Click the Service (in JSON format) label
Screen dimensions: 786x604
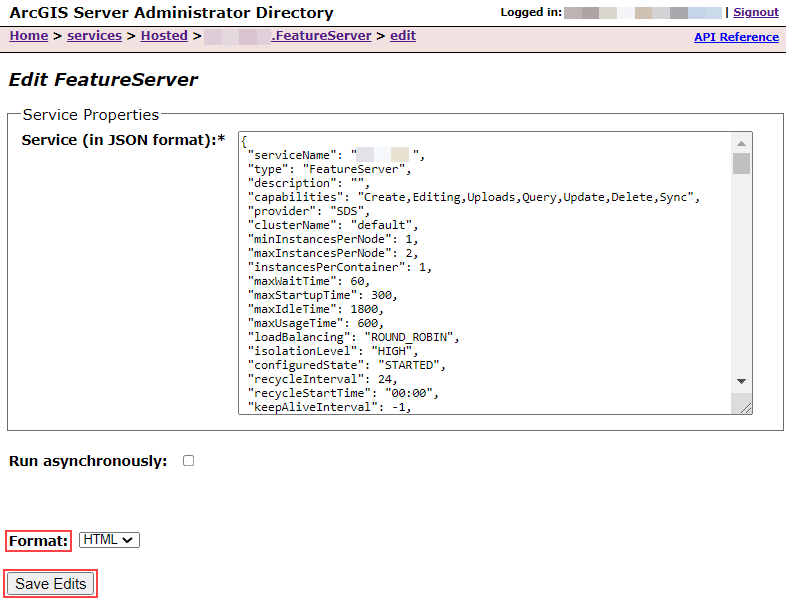point(123,140)
